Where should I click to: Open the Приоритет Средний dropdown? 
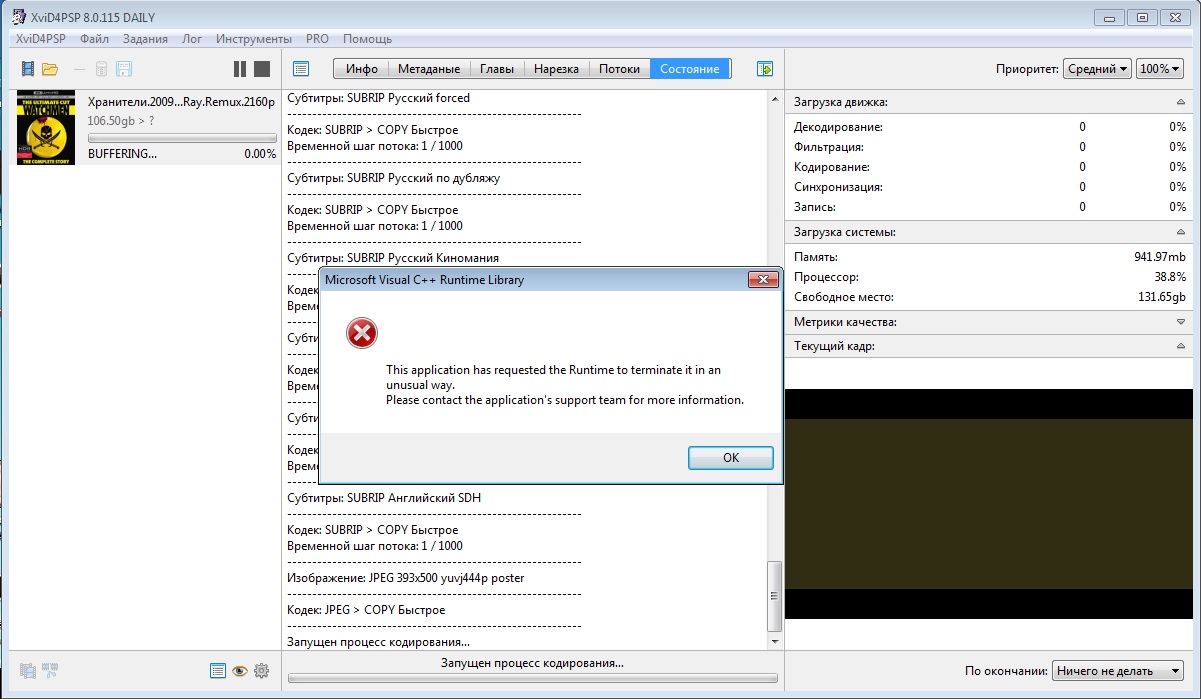1097,69
